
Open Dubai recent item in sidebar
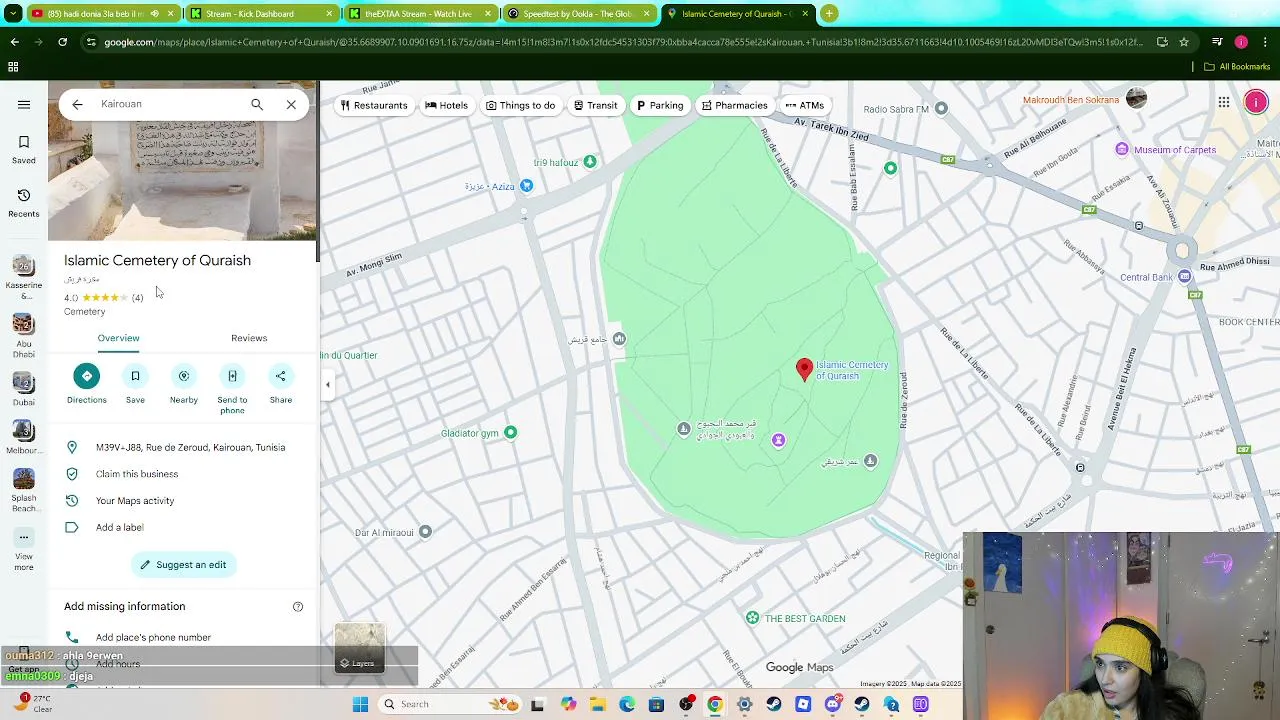[x=24, y=389]
